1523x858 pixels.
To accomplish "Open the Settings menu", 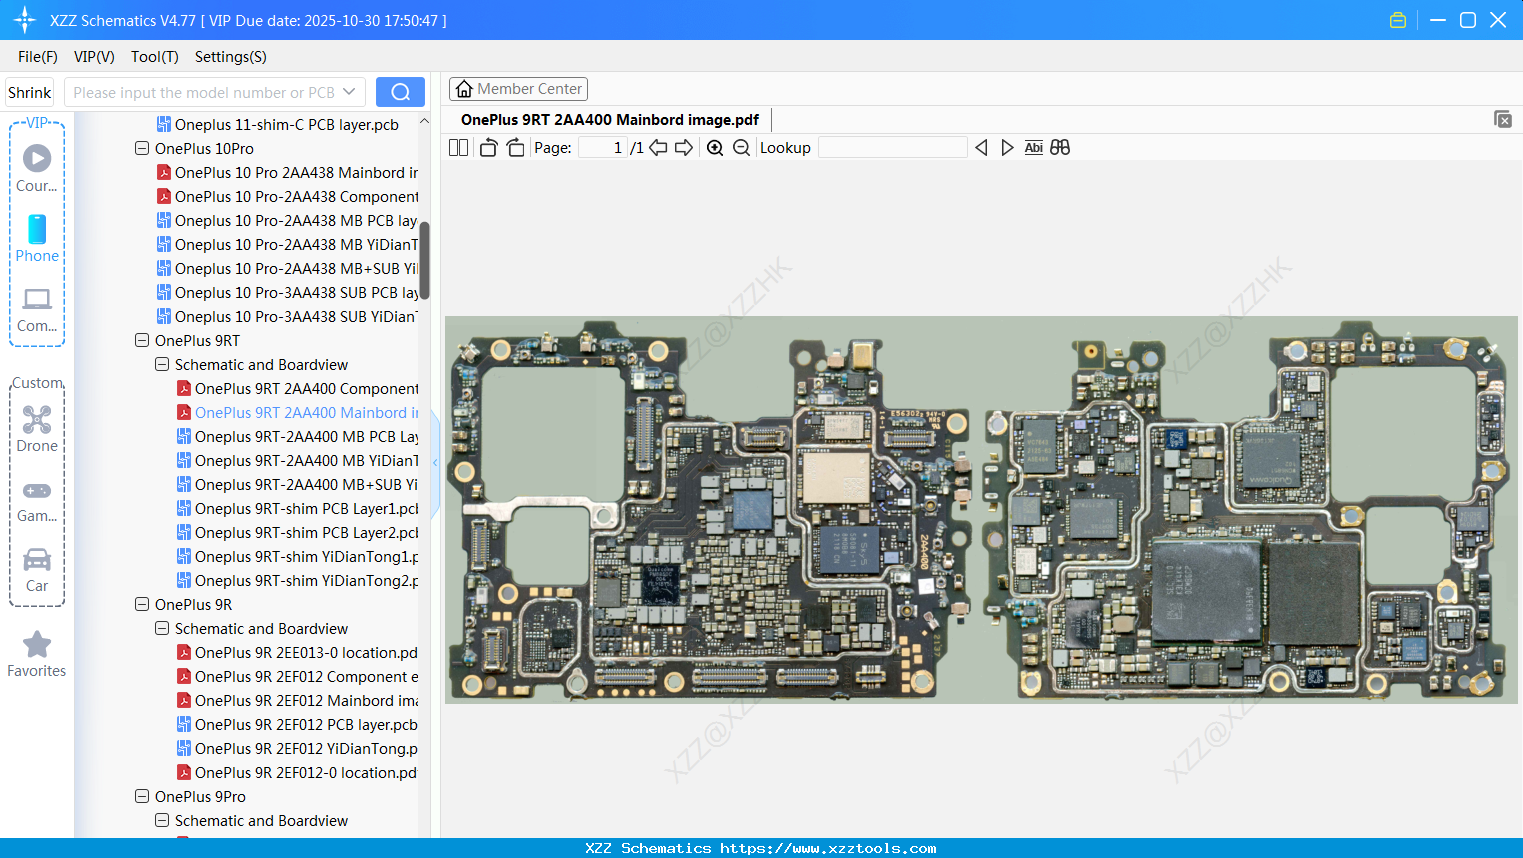I will click(230, 57).
